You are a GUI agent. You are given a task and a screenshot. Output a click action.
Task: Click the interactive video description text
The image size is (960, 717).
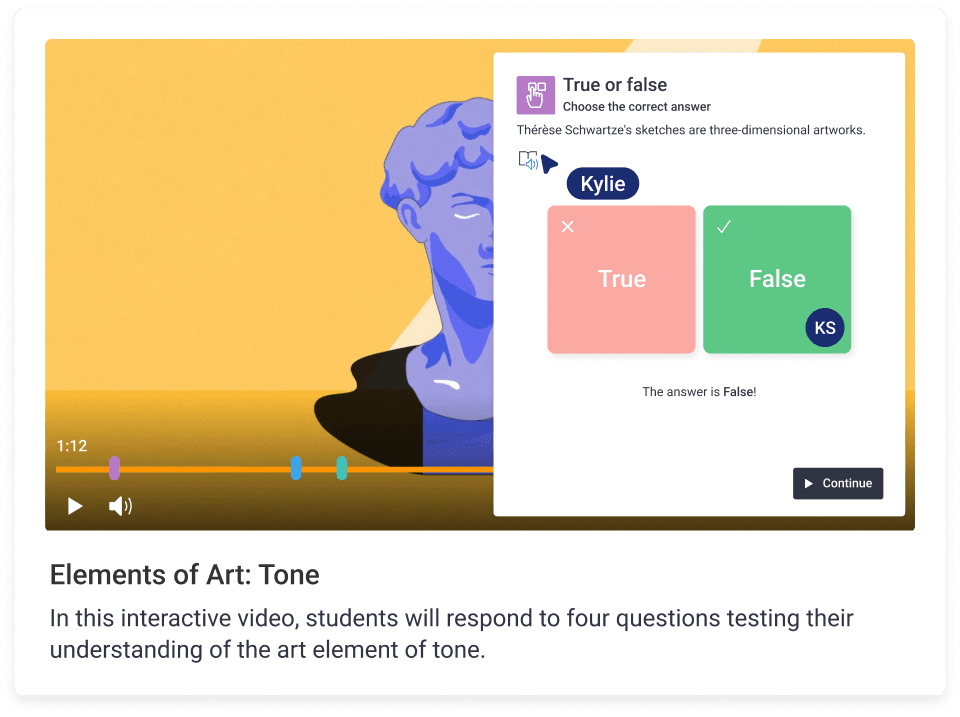450,634
